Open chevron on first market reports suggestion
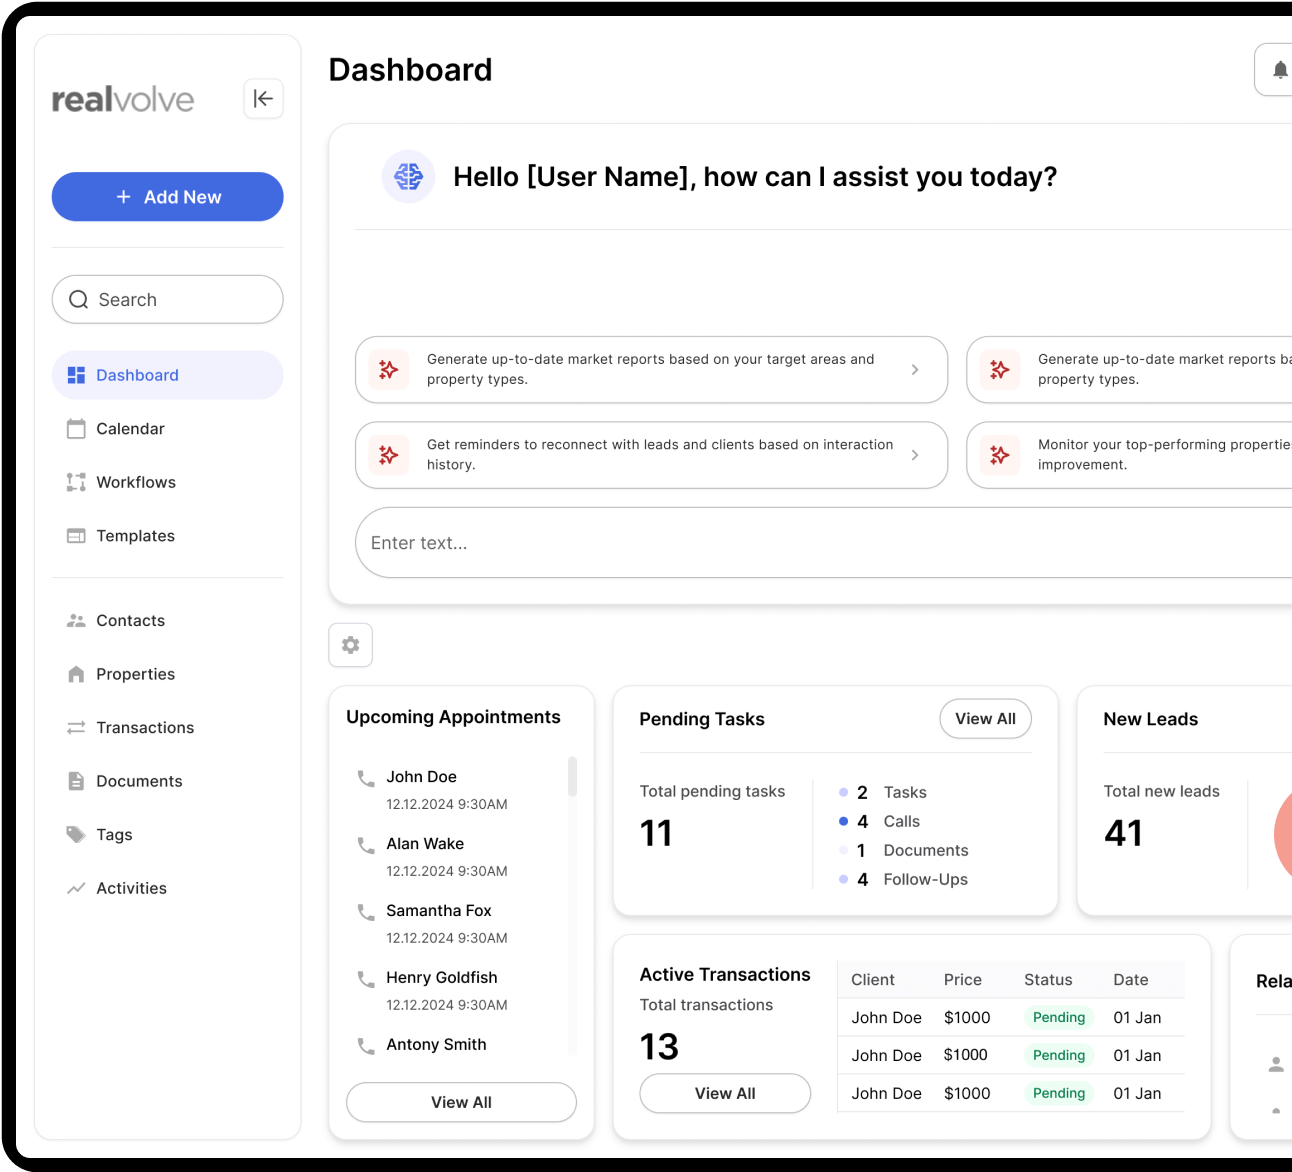 (915, 370)
